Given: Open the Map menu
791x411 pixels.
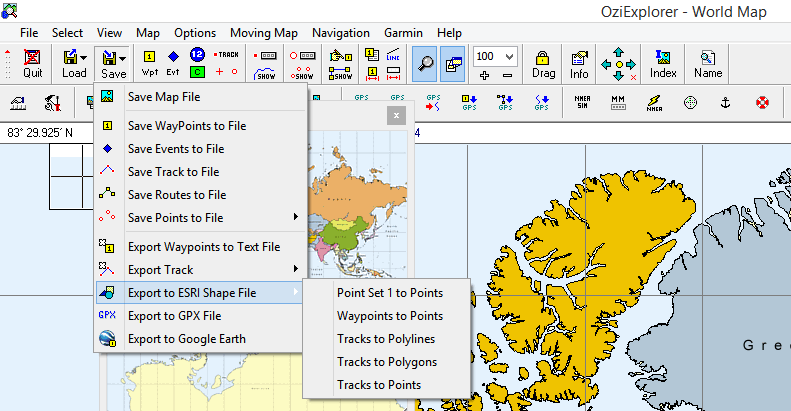Looking at the screenshot, I should point(148,33).
